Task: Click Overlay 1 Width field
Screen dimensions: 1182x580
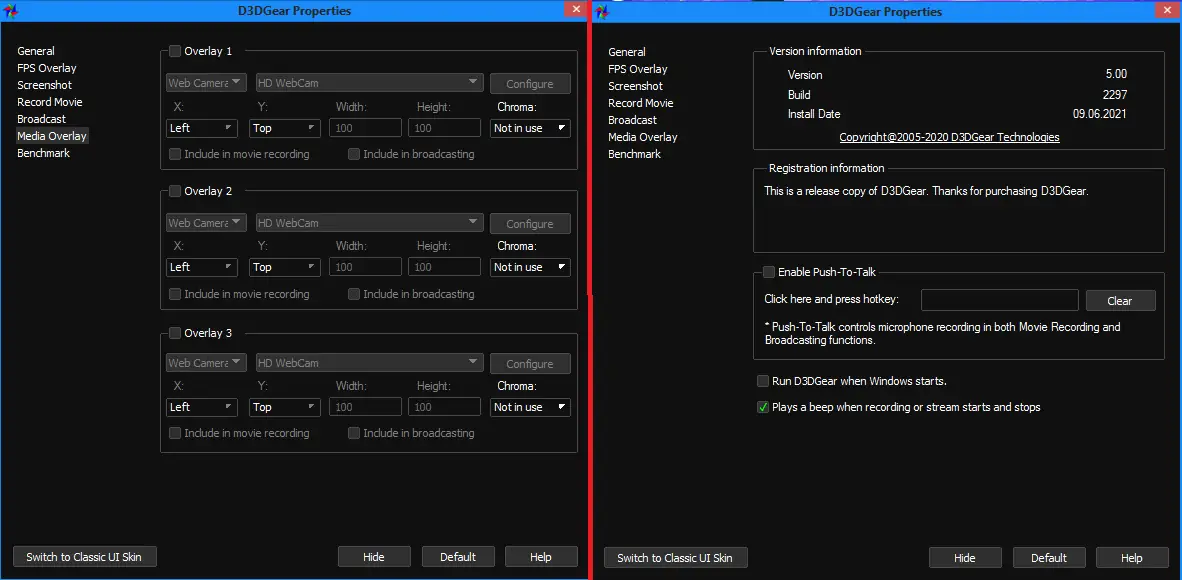Action: click(366, 128)
